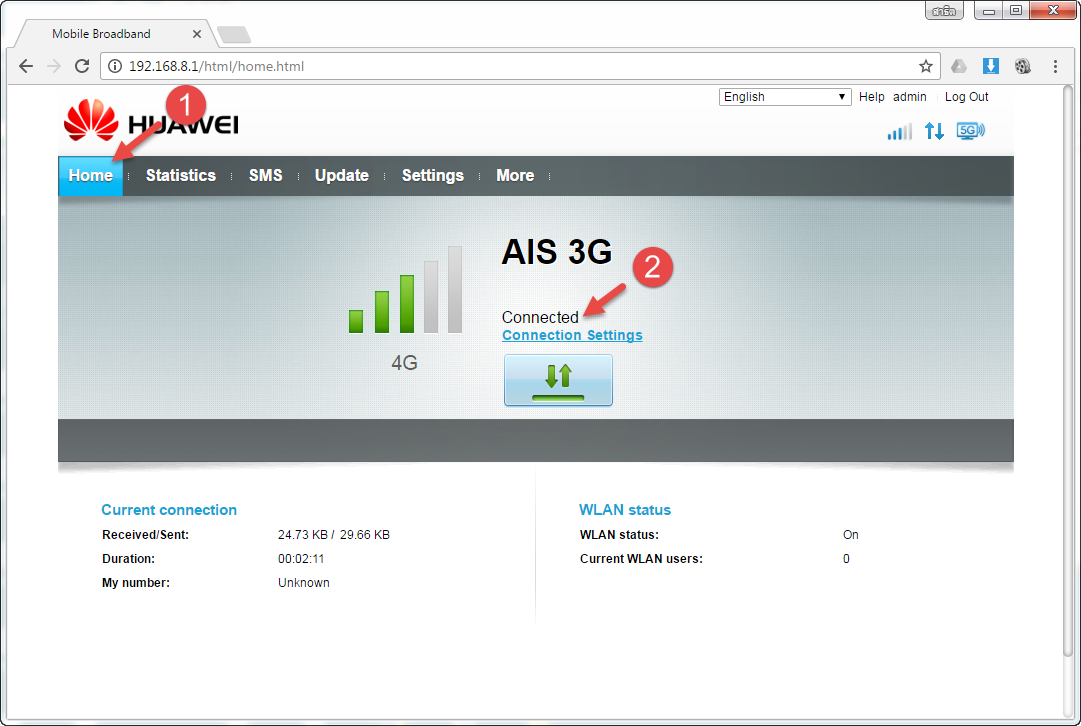Click the Current WLAN users label

coord(641,559)
